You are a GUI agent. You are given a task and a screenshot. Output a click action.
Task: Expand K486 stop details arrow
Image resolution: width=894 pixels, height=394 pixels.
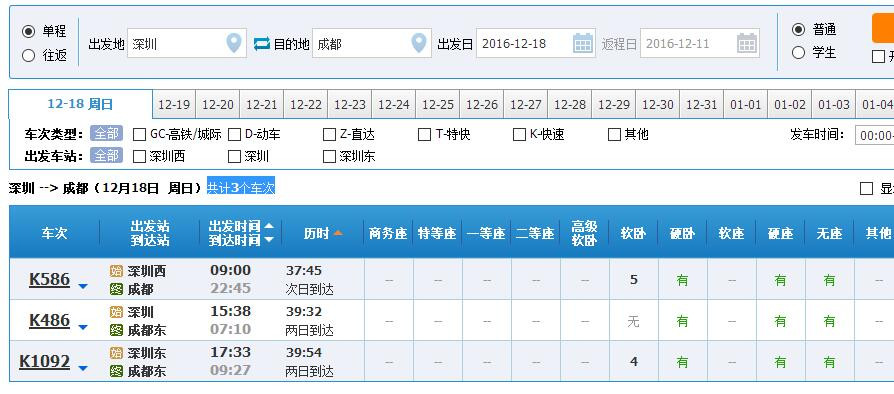(83, 327)
